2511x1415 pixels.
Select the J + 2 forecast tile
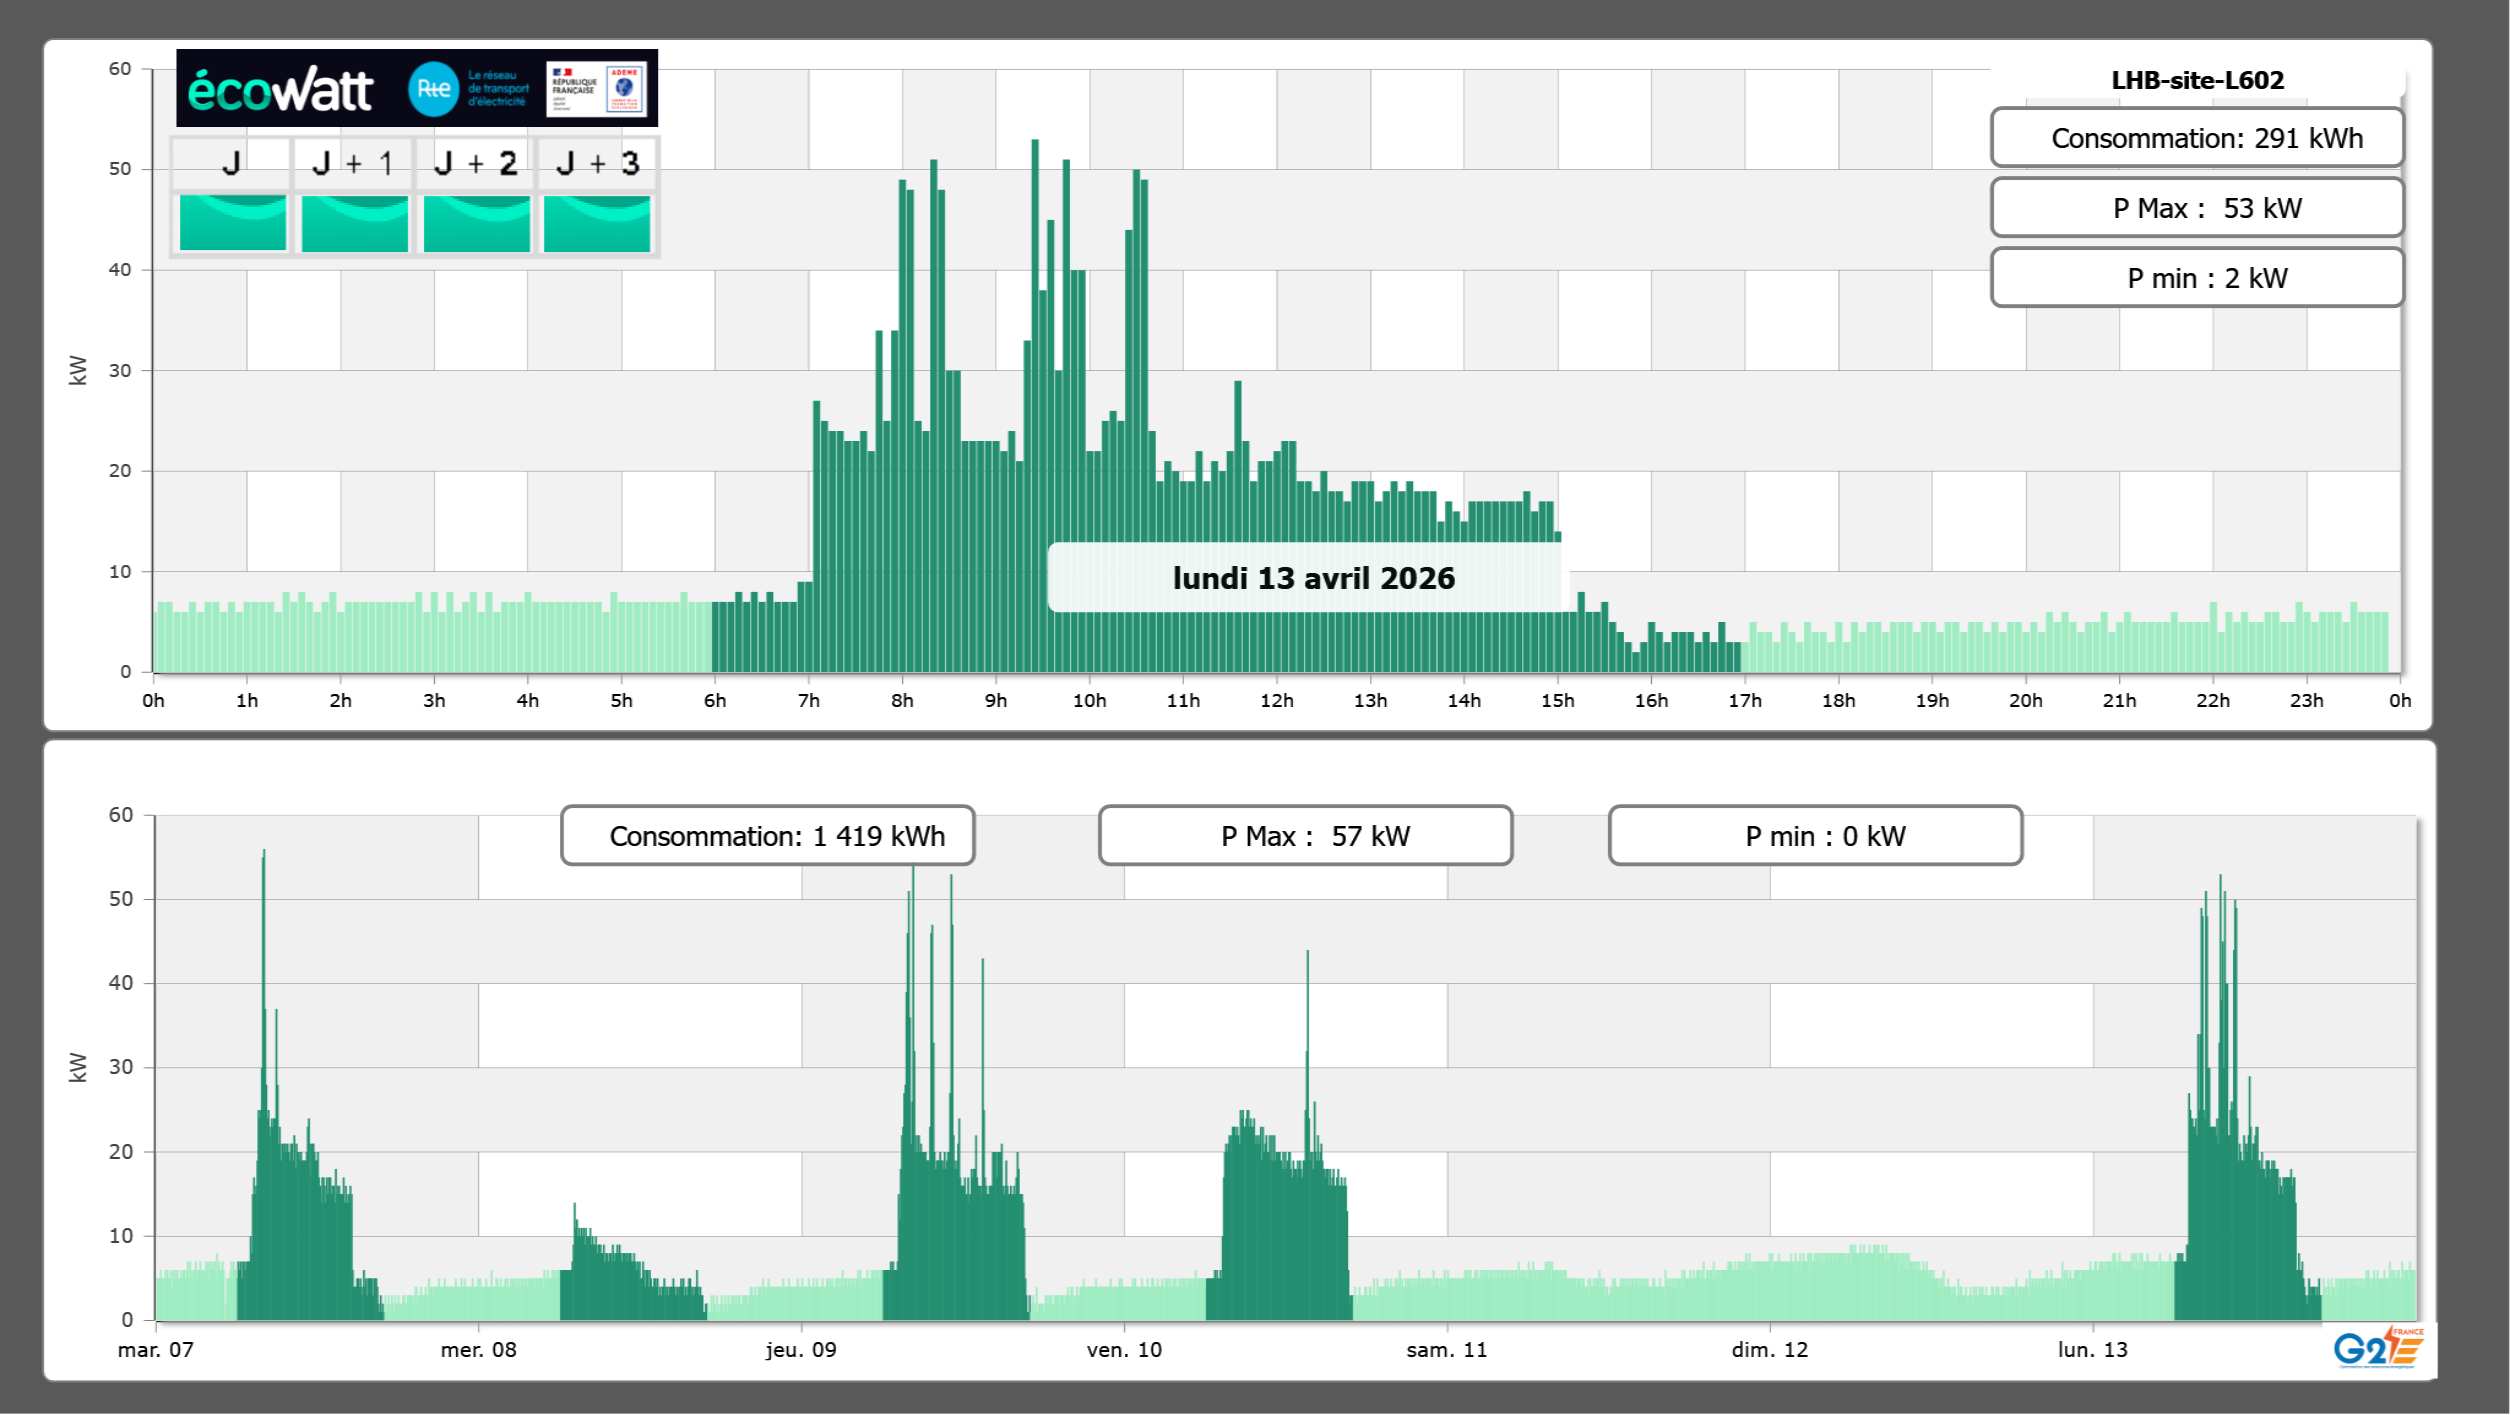tap(476, 222)
